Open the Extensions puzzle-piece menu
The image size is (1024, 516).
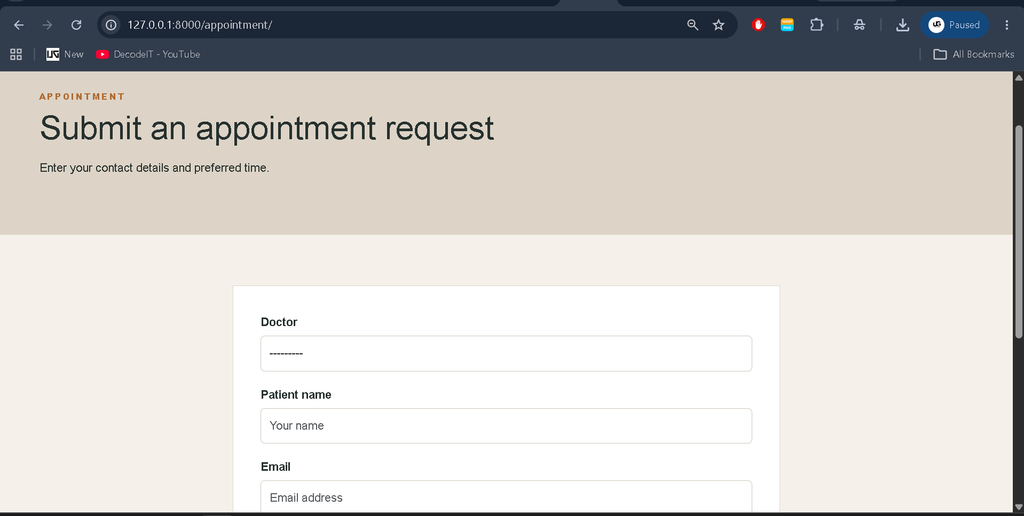[816, 25]
